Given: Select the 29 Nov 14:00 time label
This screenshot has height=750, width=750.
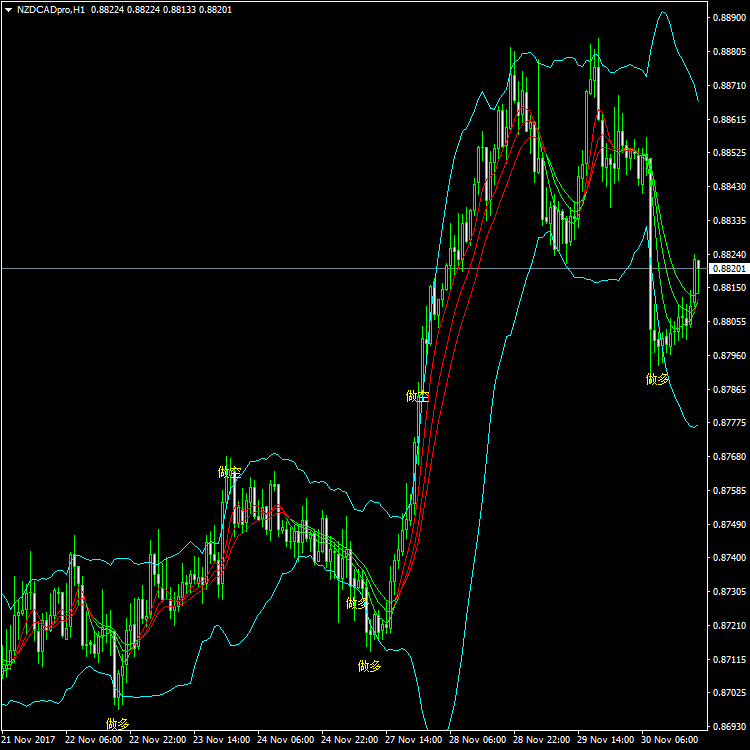Looking at the screenshot, I should (x=607, y=739).
